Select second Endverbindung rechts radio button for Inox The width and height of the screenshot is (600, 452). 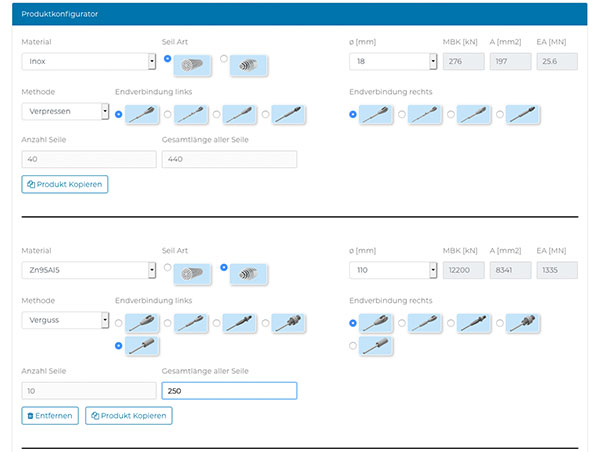click(402, 114)
